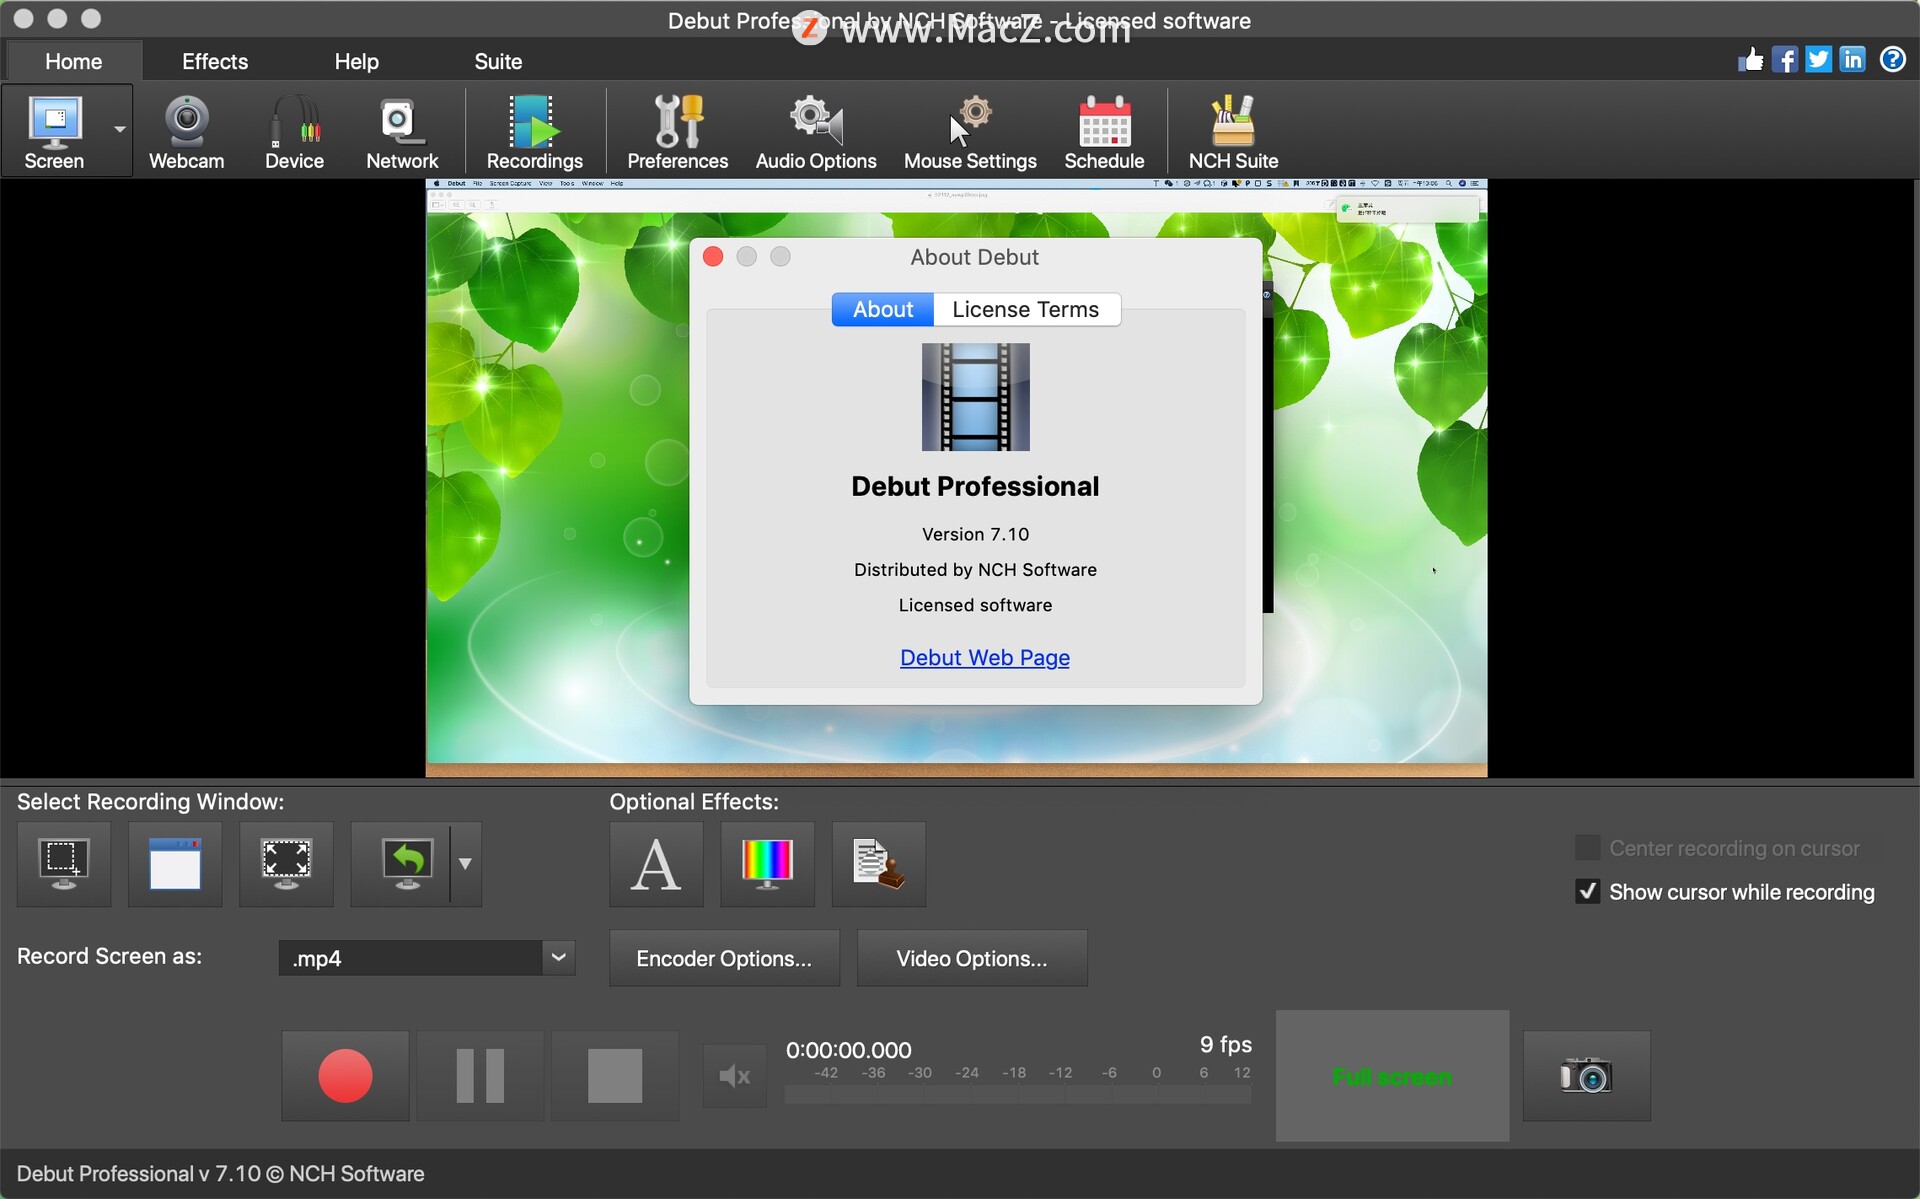Click the thumbs-up like icon
The height and width of the screenshot is (1199, 1920).
coord(1751,60)
